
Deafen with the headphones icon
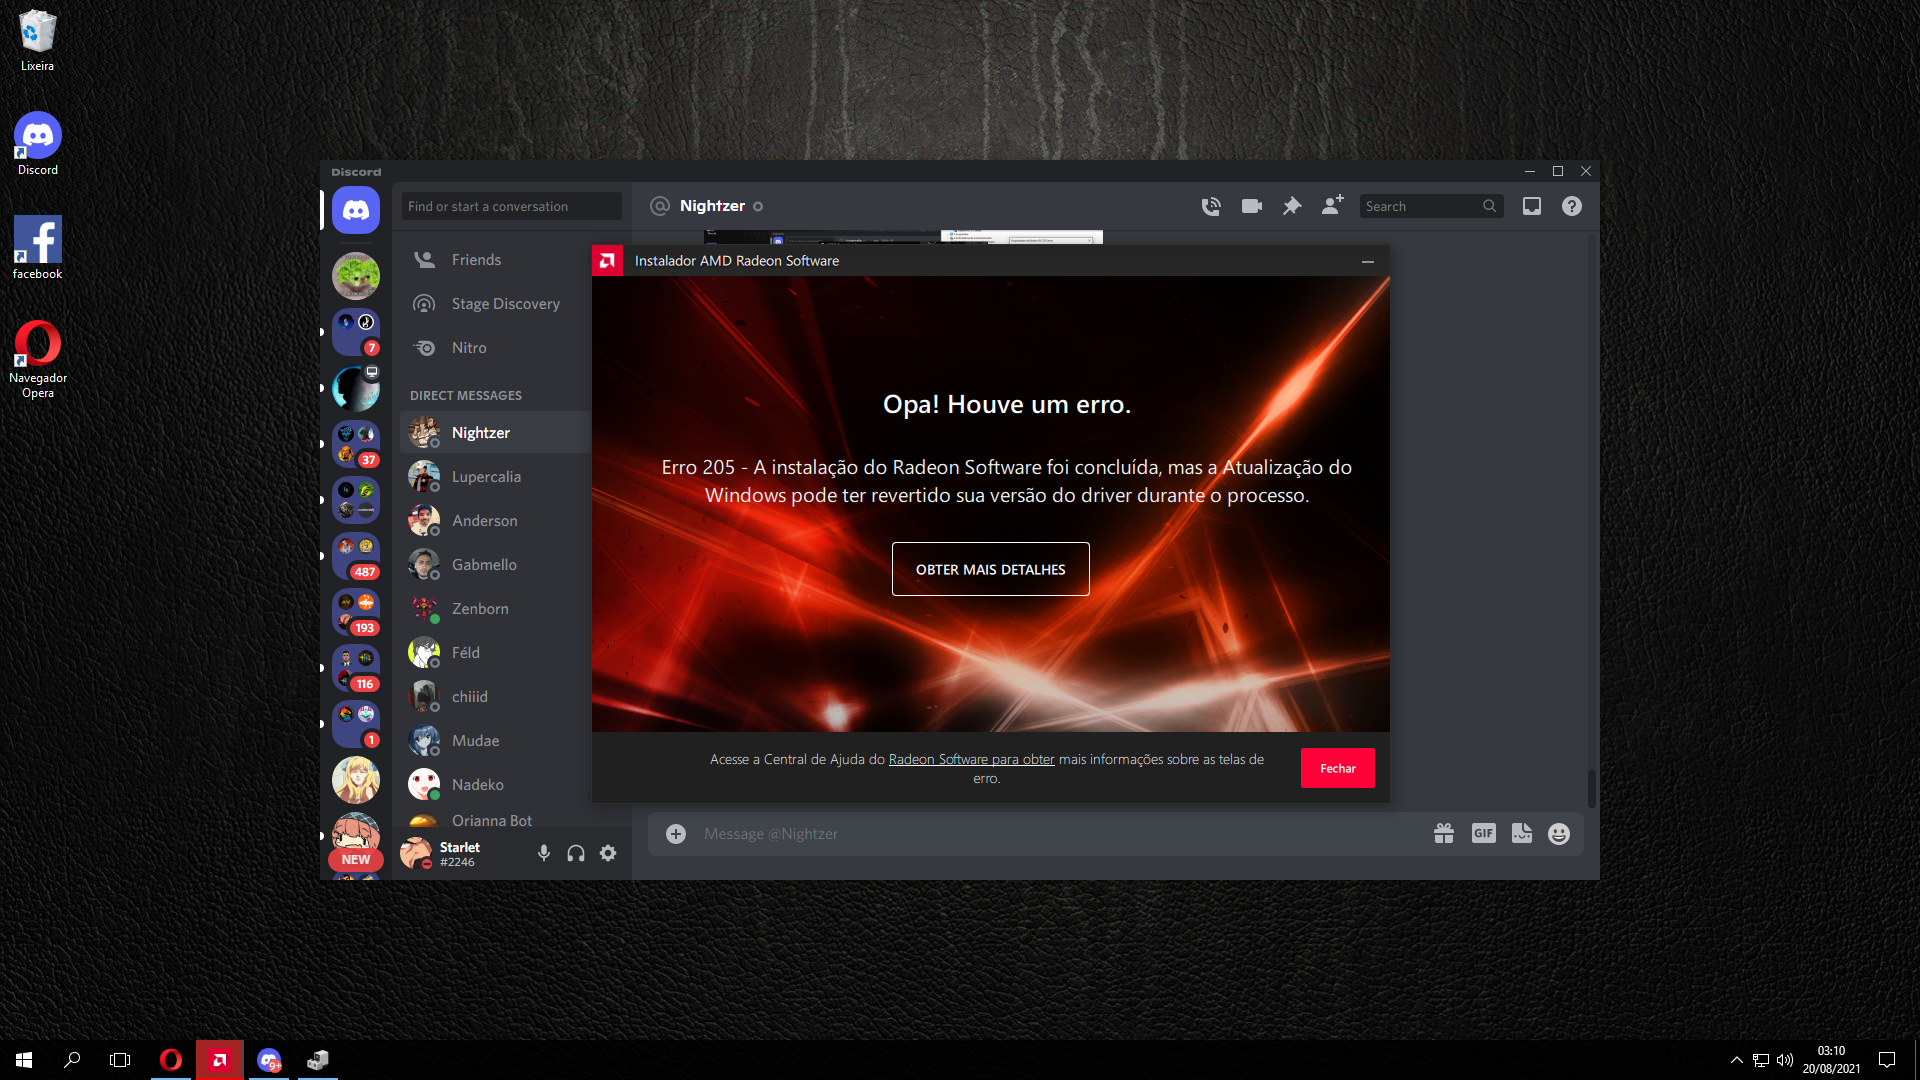pyautogui.click(x=576, y=853)
